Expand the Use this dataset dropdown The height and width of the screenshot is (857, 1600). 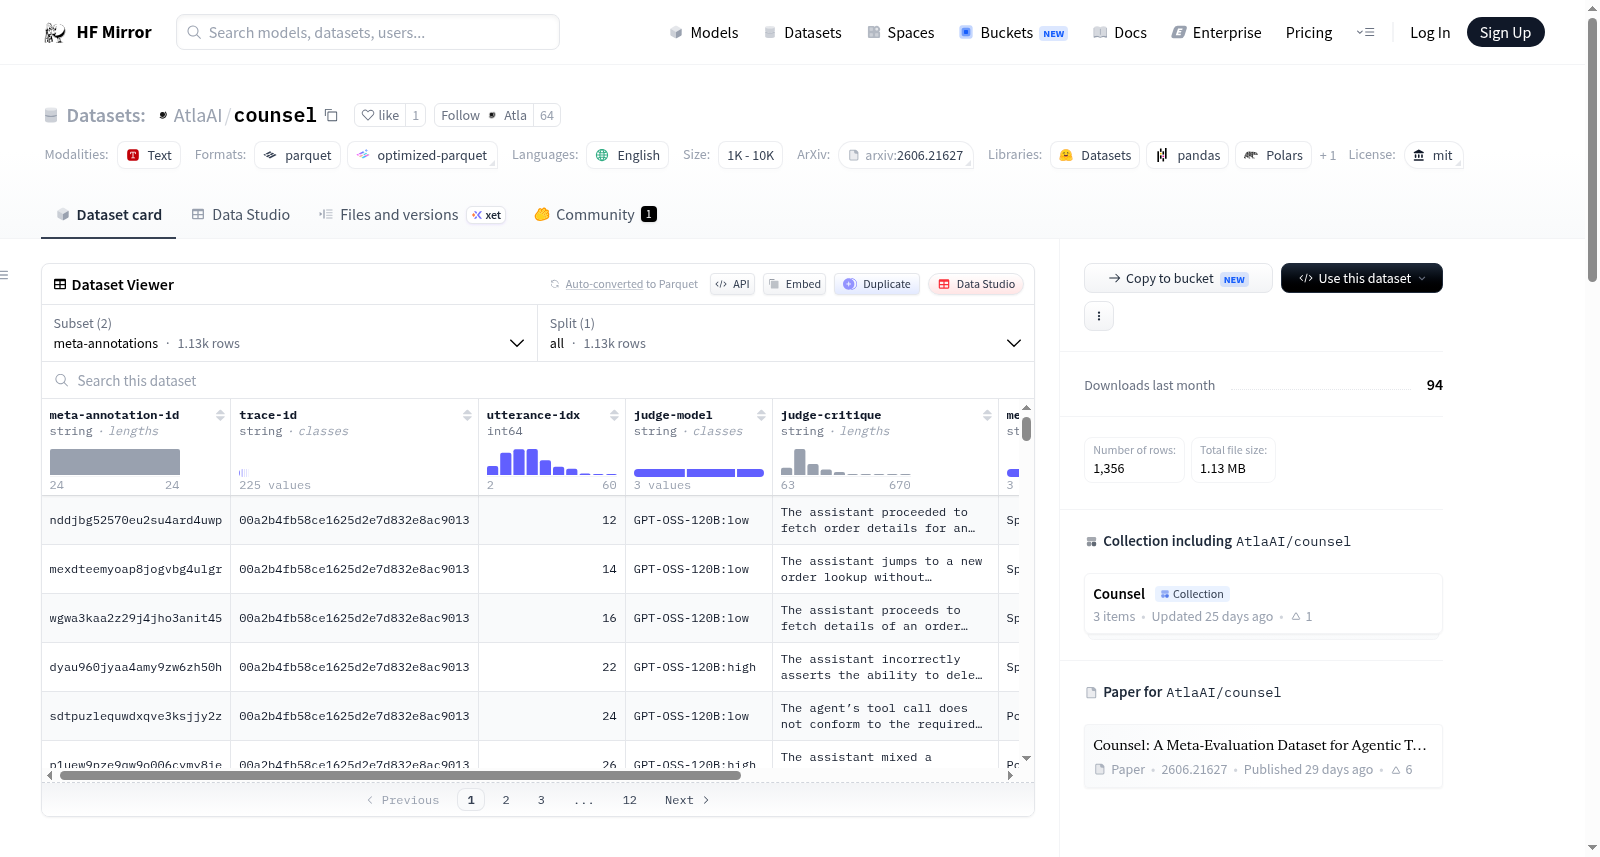click(x=1362, y=278)
